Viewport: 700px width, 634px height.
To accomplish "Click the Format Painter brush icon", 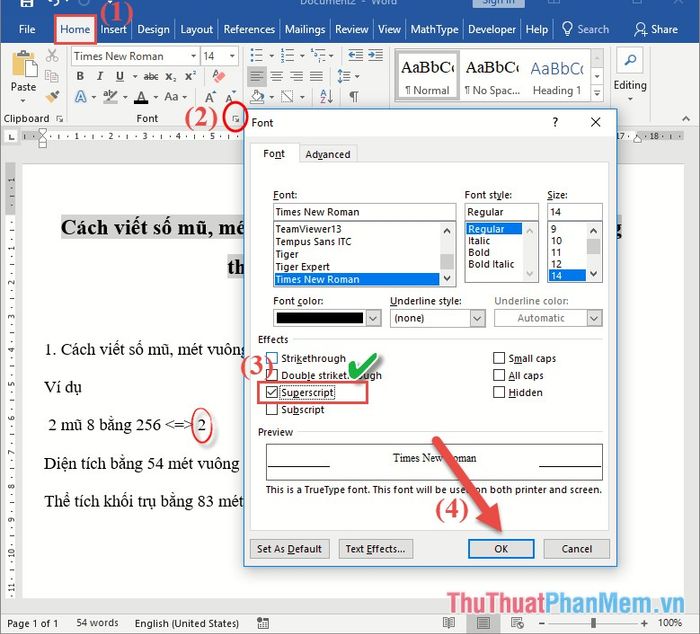I will [x=52, y=96].
